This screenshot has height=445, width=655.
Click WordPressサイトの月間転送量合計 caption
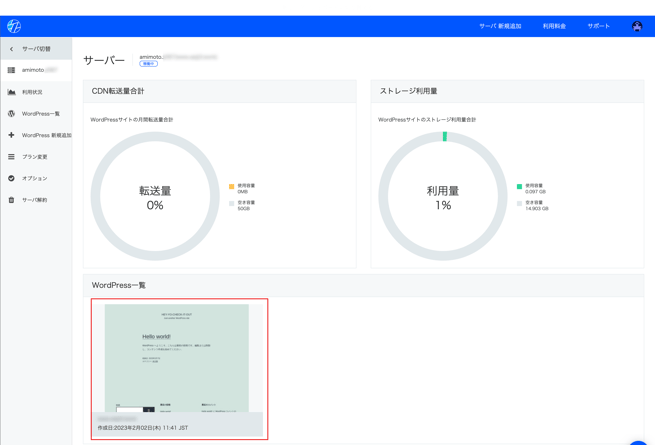pos(132,120)
